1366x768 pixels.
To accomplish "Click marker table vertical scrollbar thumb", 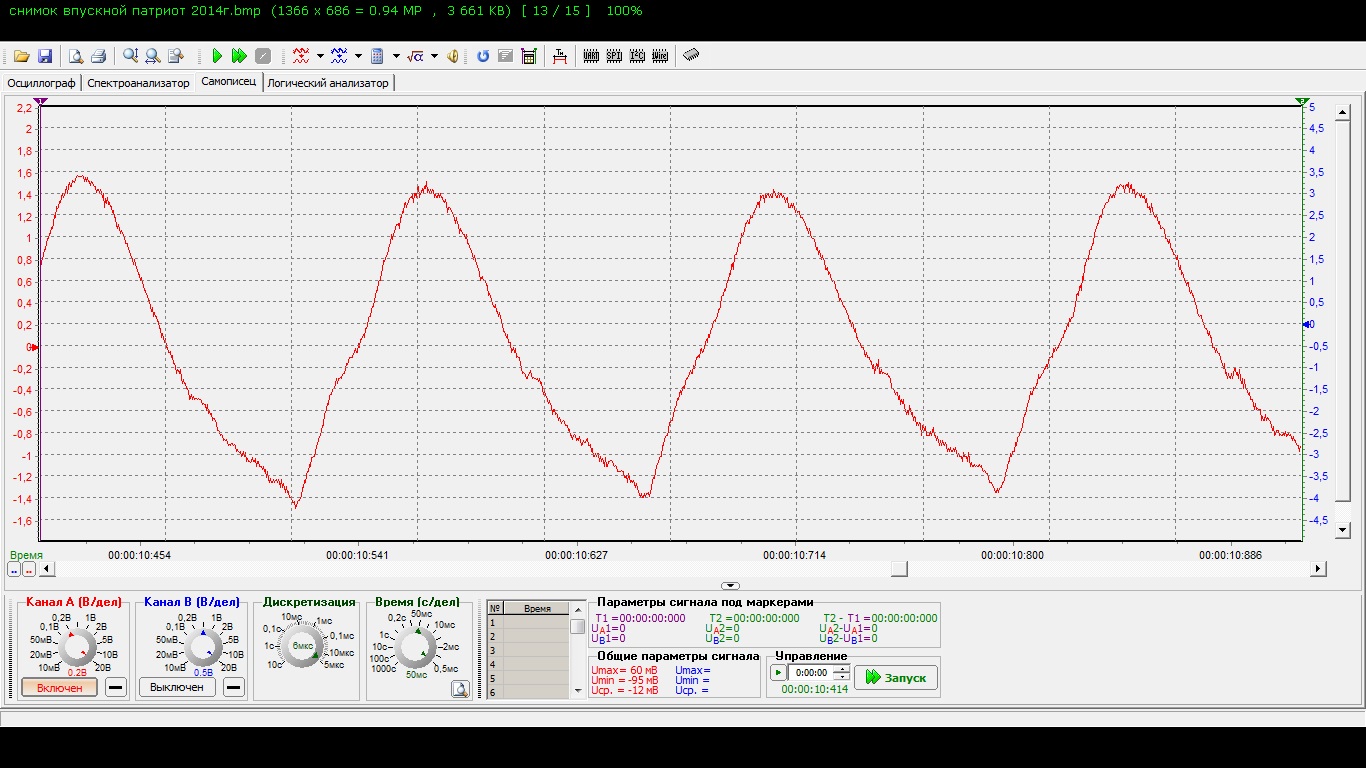I will click(x=578, y=627).
